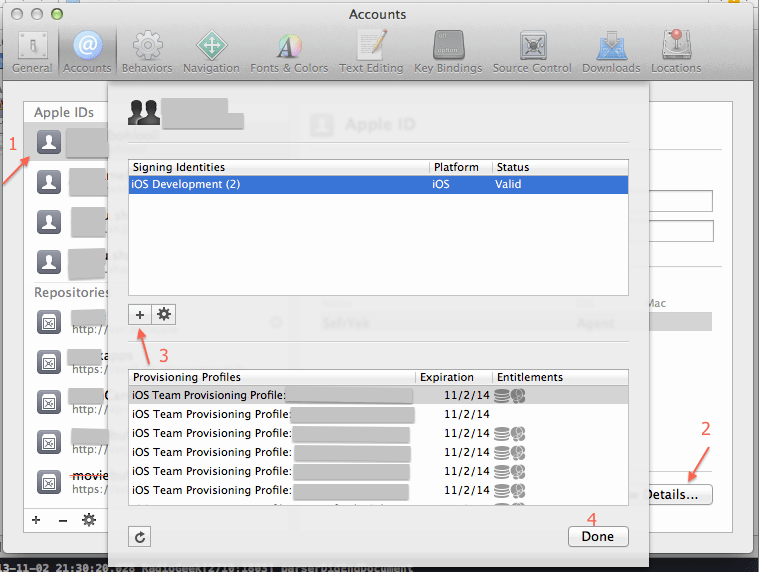The height and width of the screenshot is (572, 759).
Task: Select the second Apple ID account
Action: click(66, 182)
